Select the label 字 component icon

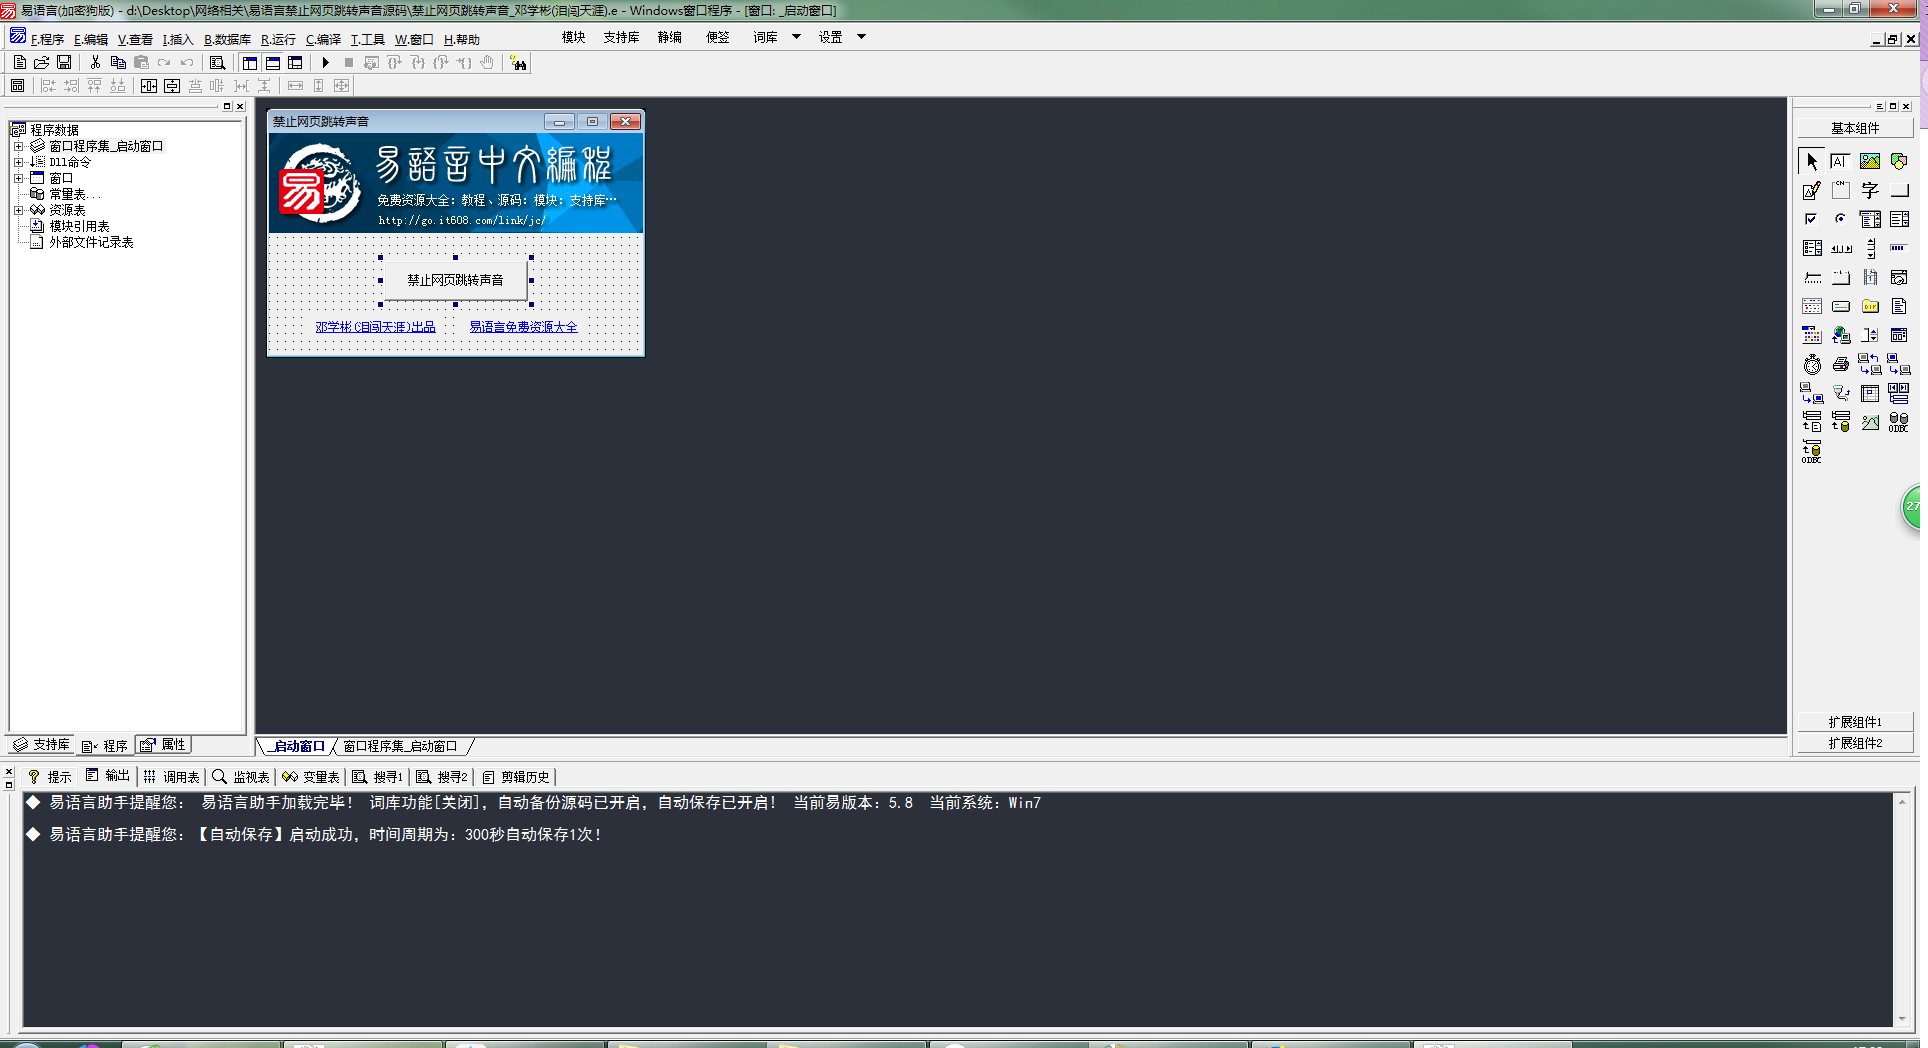[x=1870, y=190]
